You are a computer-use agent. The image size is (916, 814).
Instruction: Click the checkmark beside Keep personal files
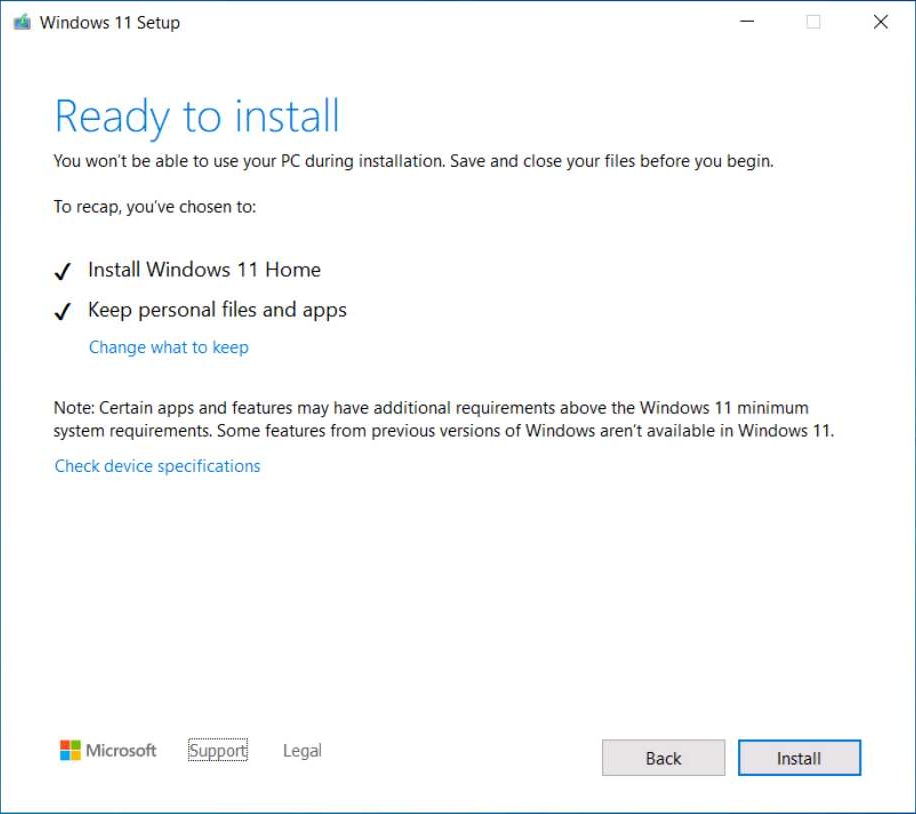tap(62, 310)
